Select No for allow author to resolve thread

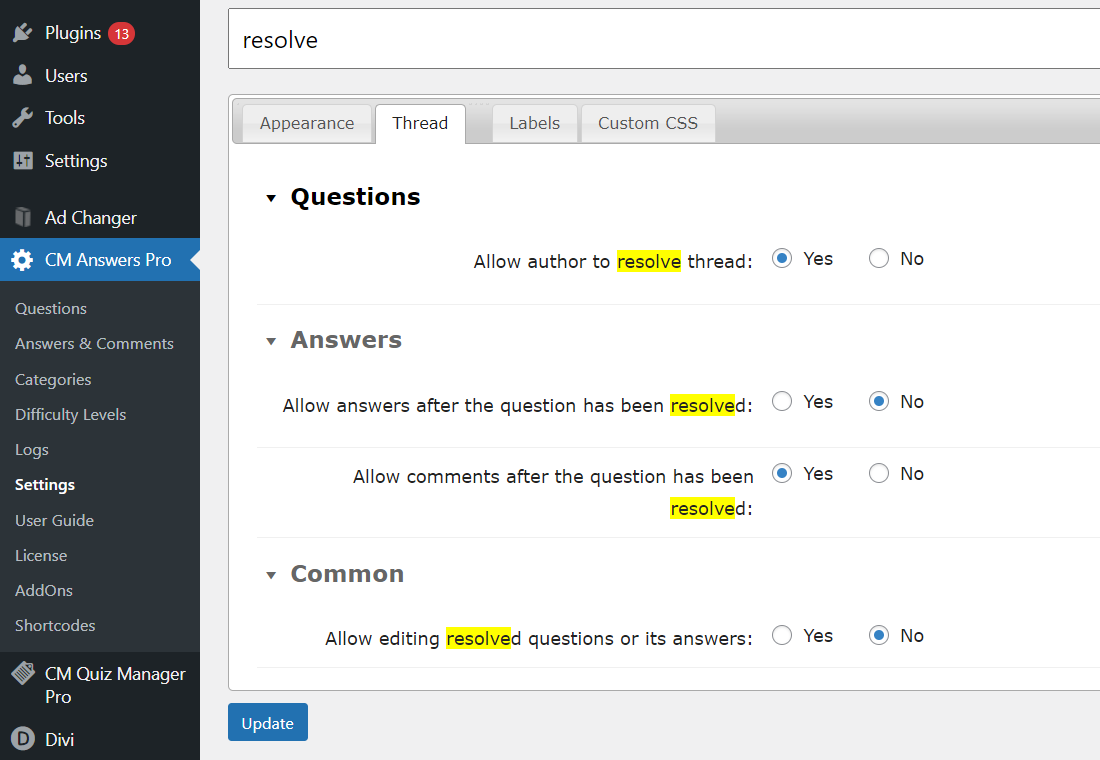[878, 258]
